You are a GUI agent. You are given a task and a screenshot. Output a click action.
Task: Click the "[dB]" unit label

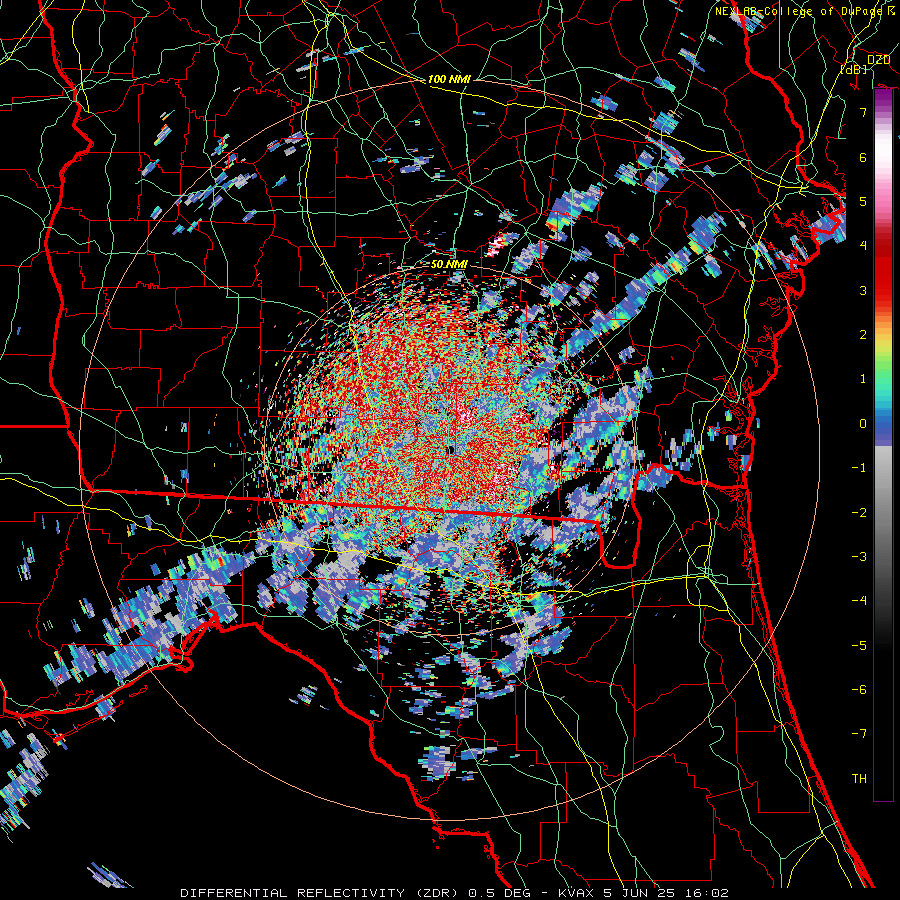[854, 69]
